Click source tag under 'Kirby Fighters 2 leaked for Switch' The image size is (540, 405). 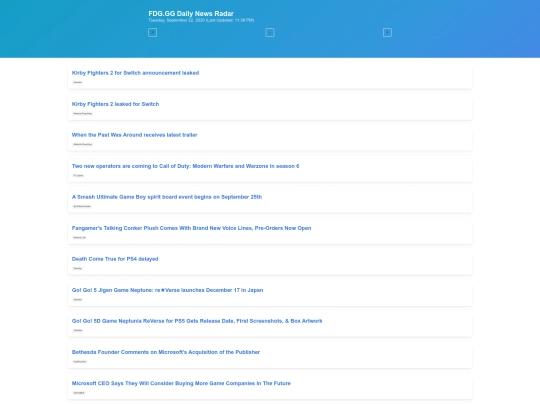pyautogui.click(x=83, y=113)
